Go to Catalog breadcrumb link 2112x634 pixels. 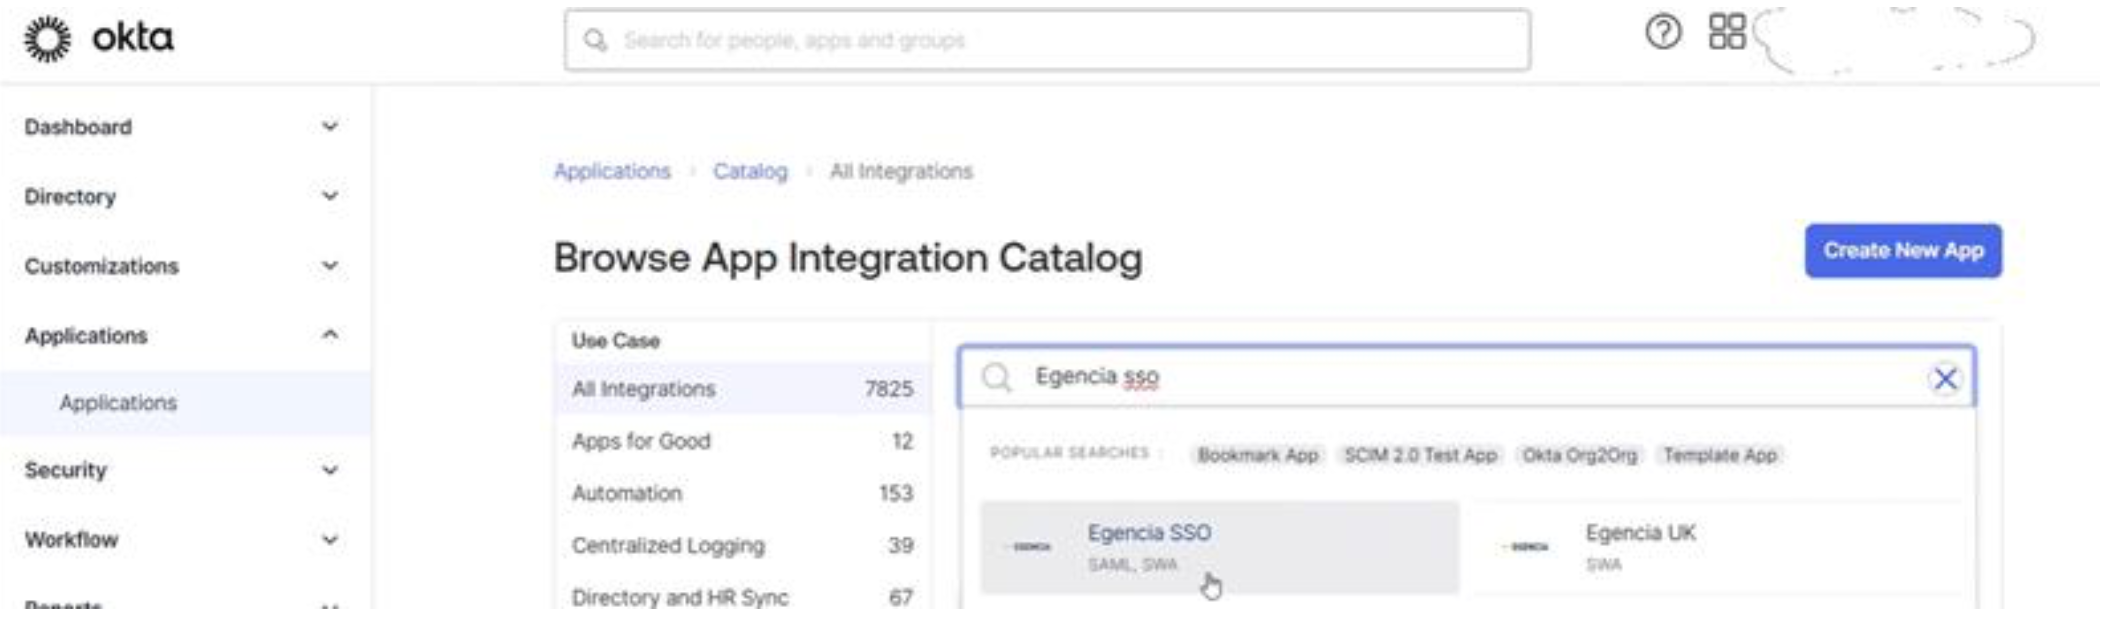click(x=750, y=171)
